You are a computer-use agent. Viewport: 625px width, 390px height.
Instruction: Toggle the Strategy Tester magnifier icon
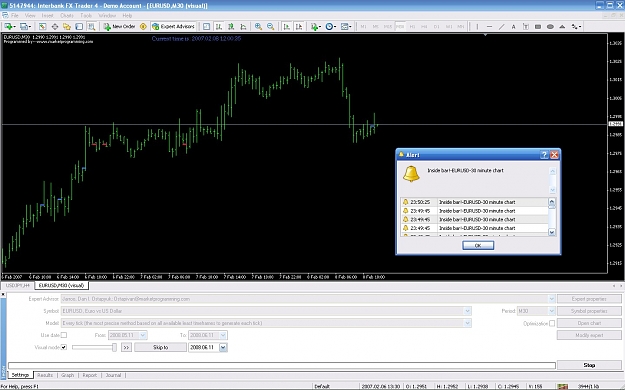(91, 27)
